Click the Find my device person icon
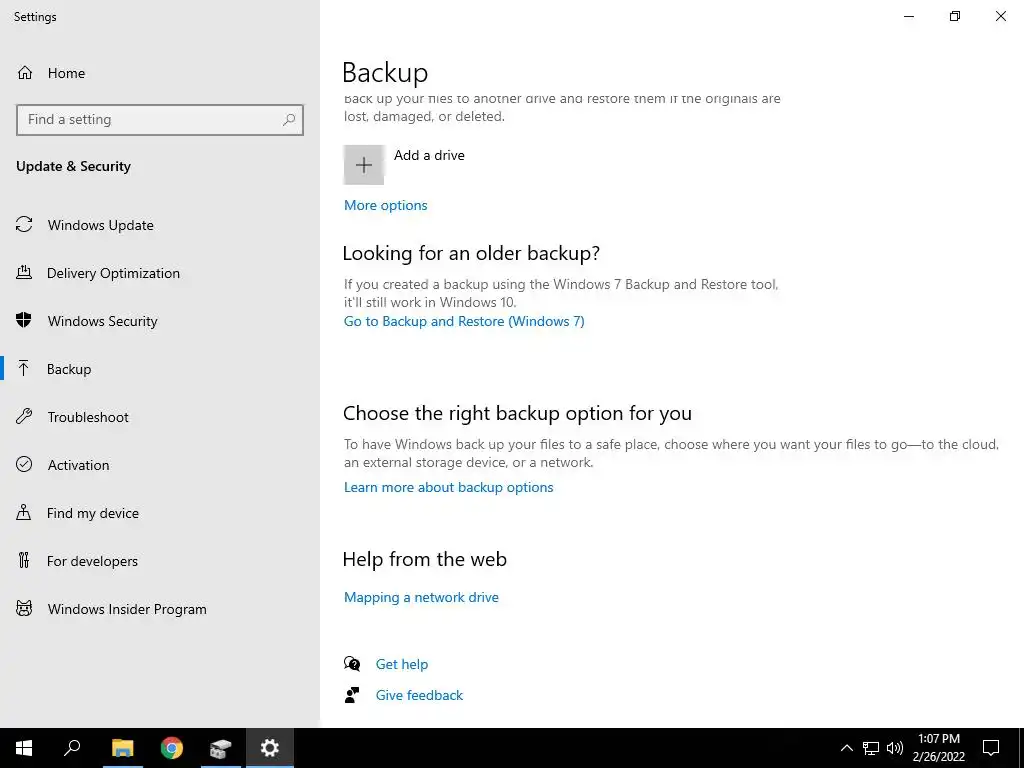The height and width of the screenshot is (768, 1024). point(24,512)
